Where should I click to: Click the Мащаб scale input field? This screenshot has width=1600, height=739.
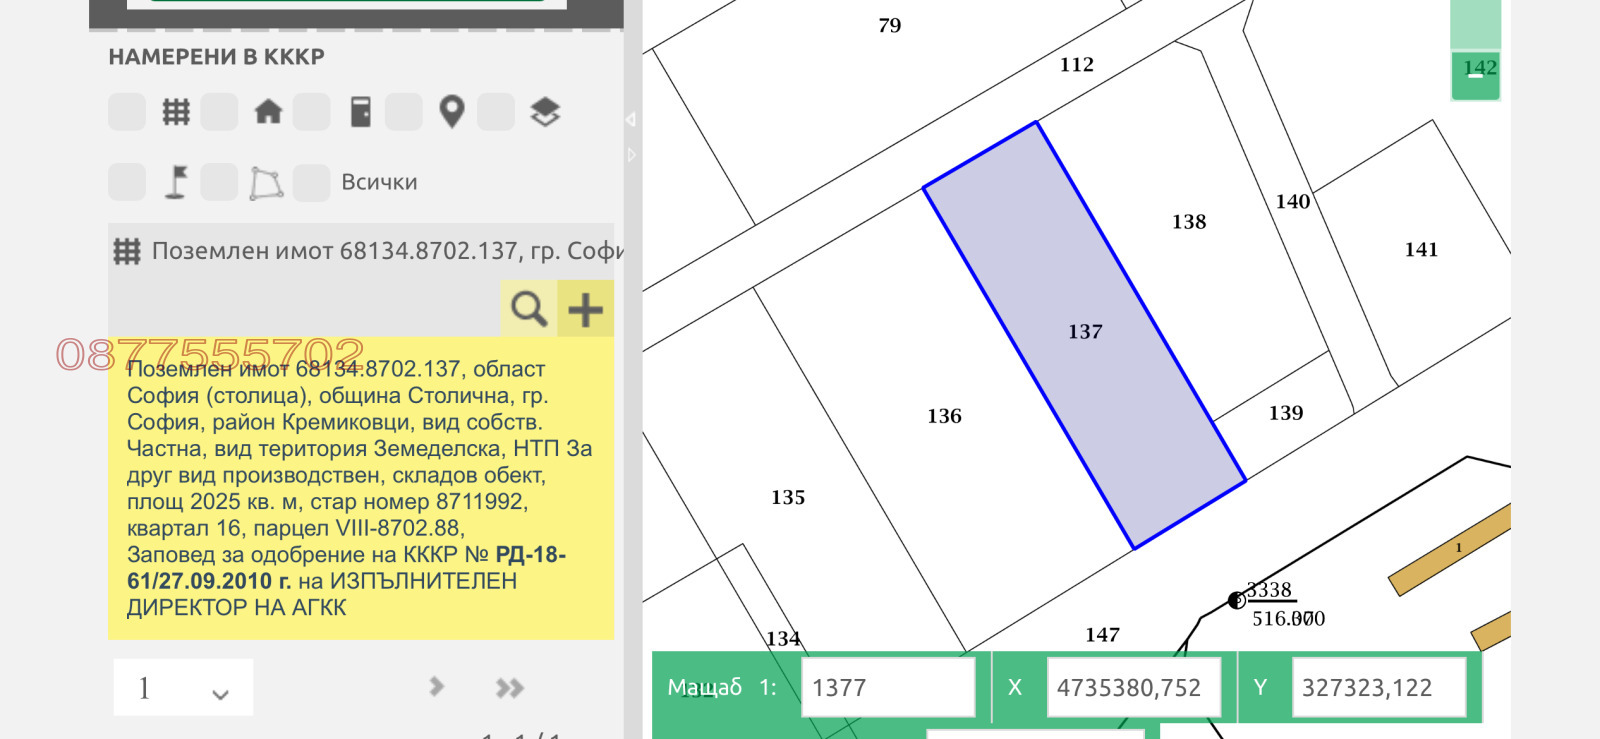click(887, 688)
